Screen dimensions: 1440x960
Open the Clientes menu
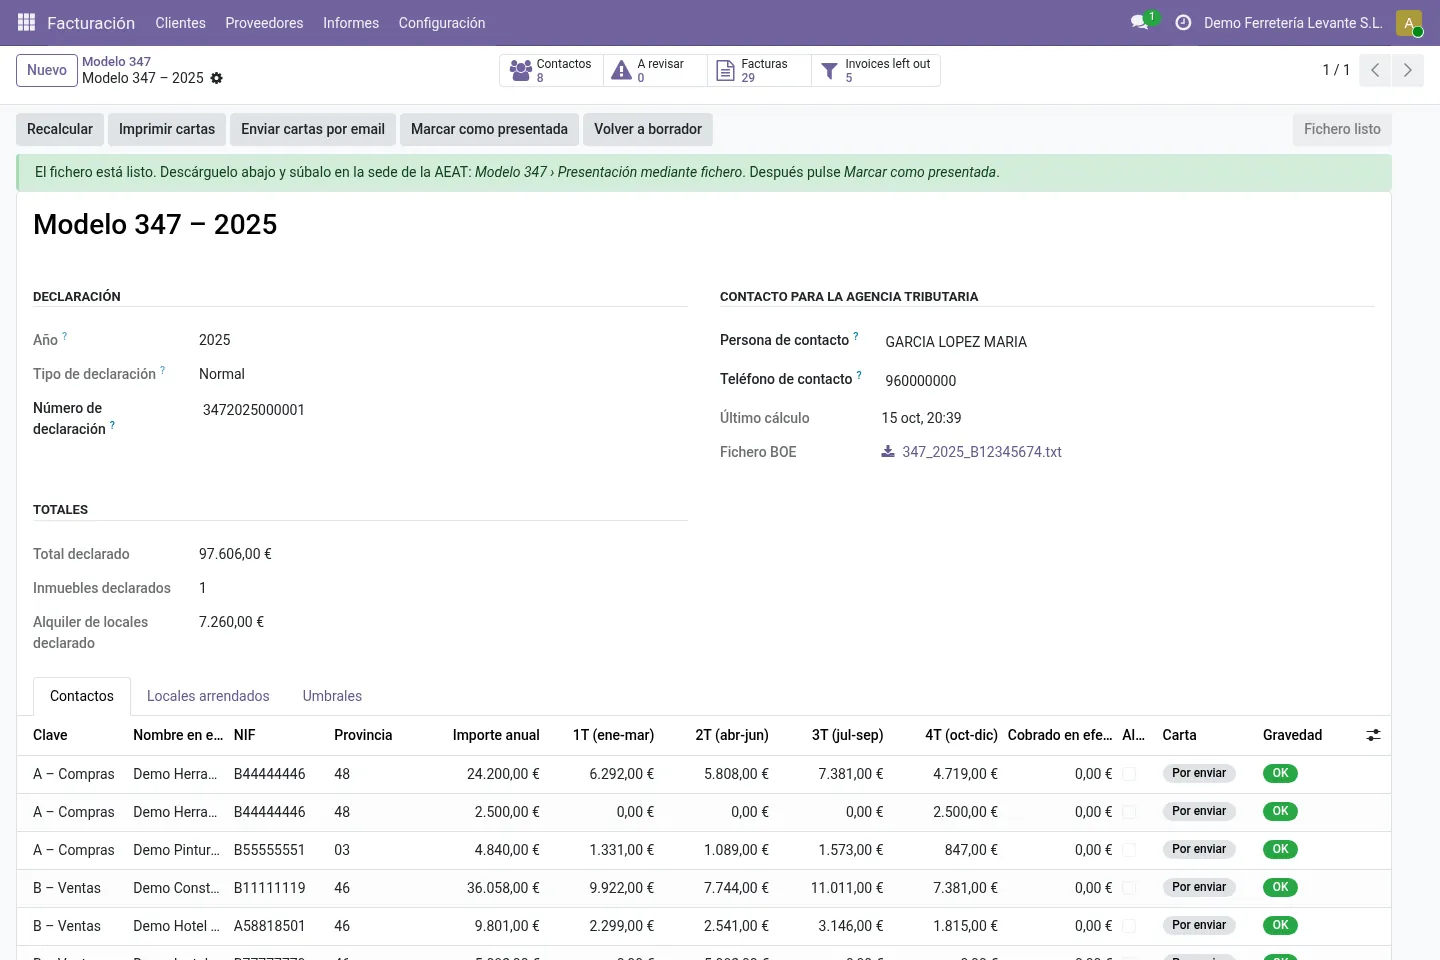[180, 22]
